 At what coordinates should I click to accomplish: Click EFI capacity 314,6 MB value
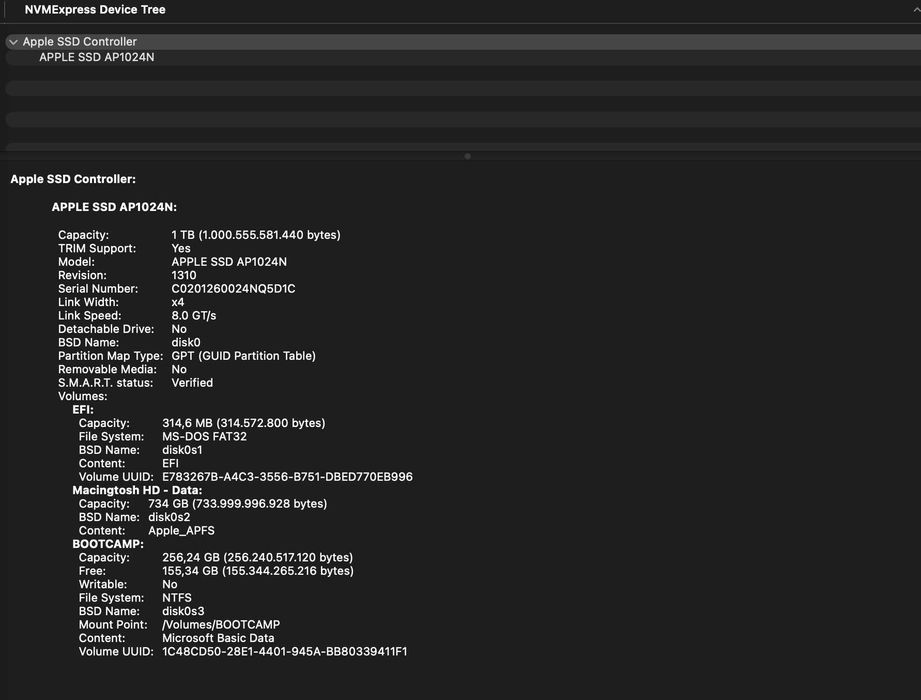244,423
